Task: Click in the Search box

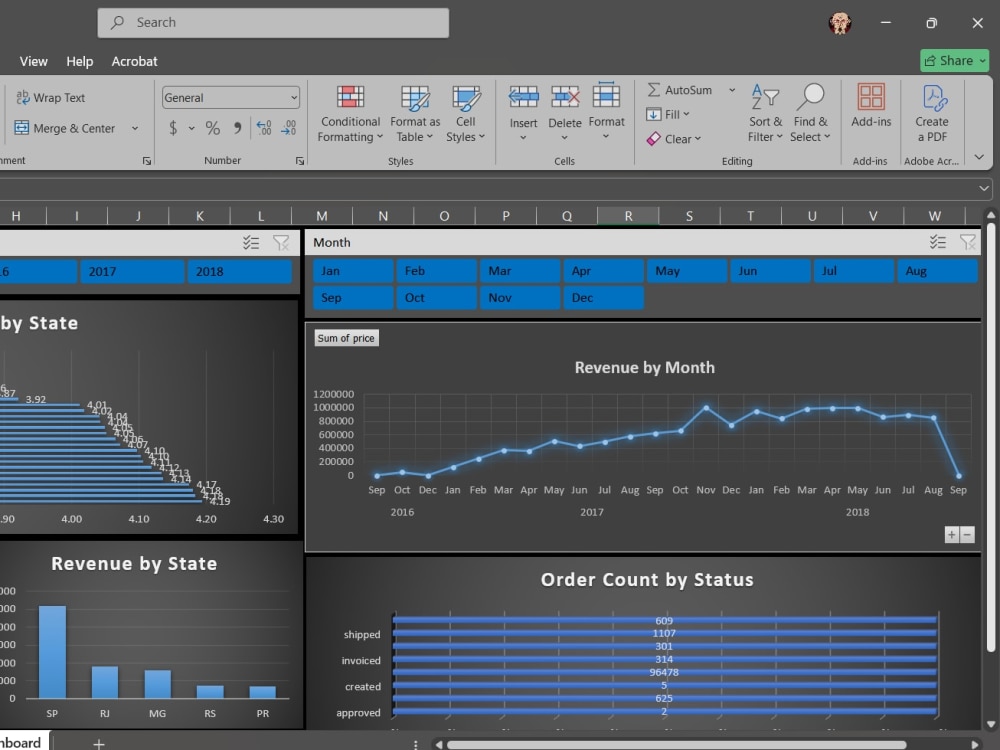Action: pyautogui.click(x=273, y=23)
